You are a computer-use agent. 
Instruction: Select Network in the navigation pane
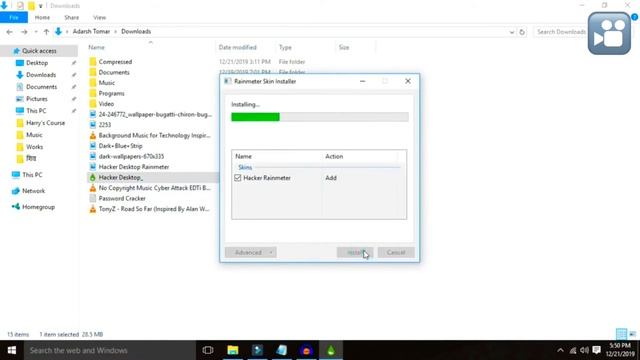(33, 191)
